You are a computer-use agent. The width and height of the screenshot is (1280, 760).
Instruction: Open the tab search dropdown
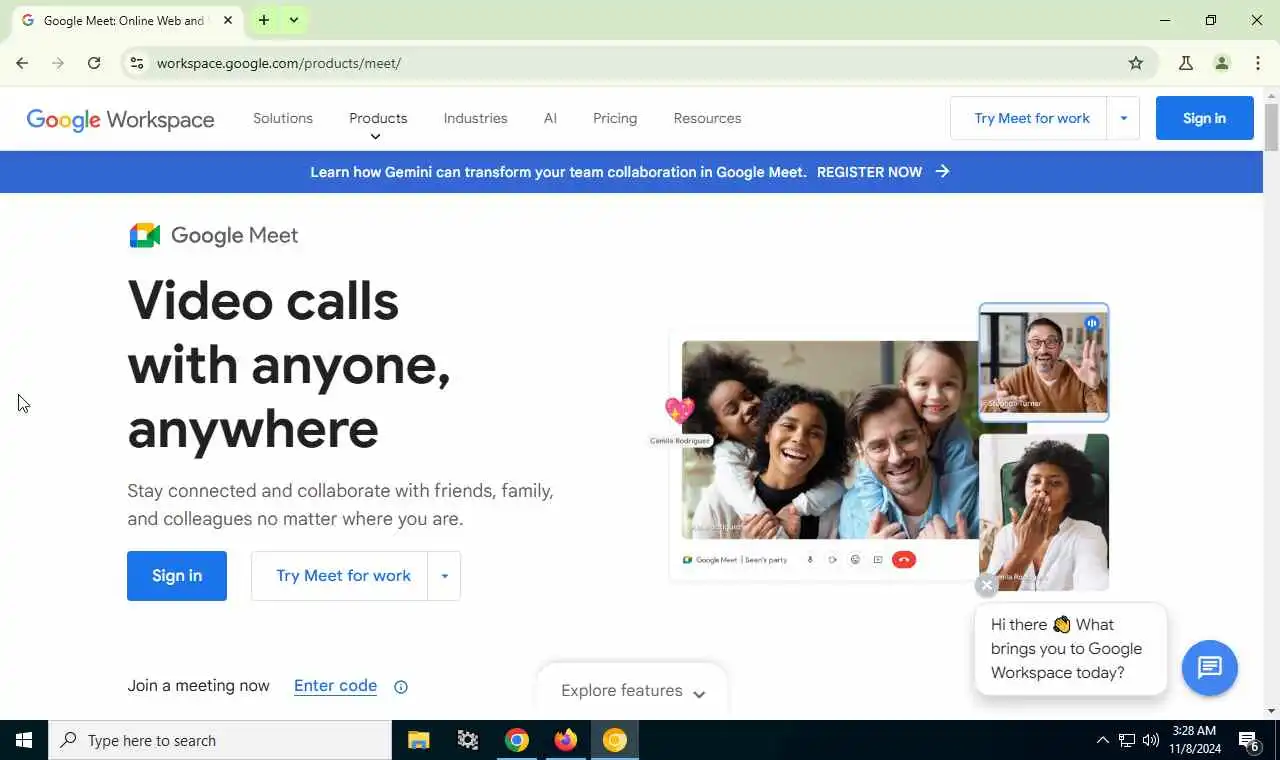pyautogui.click(x=294, y=20)
